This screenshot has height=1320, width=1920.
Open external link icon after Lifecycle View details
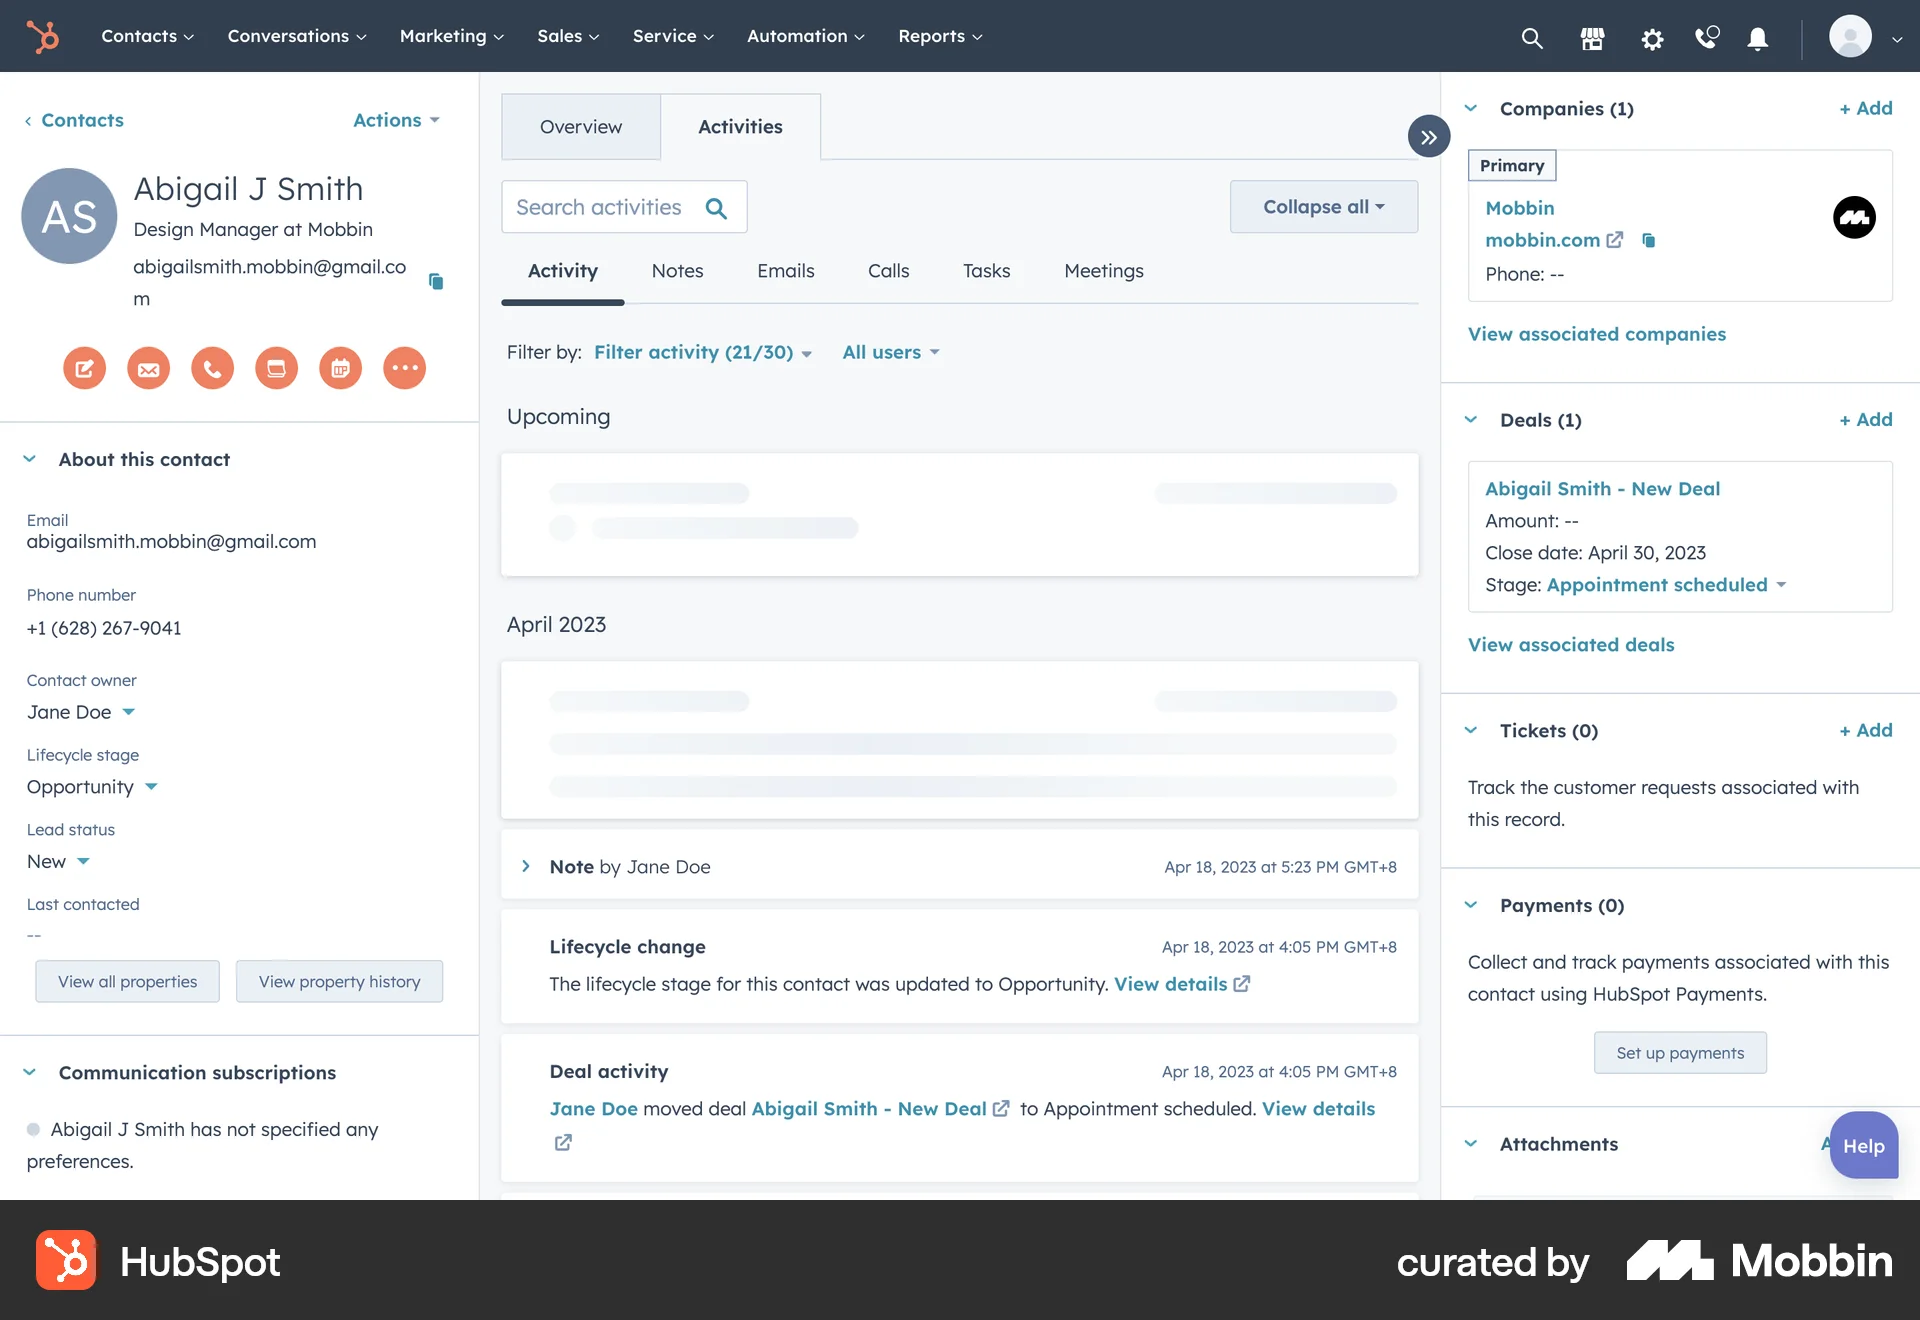point(1242,984)
